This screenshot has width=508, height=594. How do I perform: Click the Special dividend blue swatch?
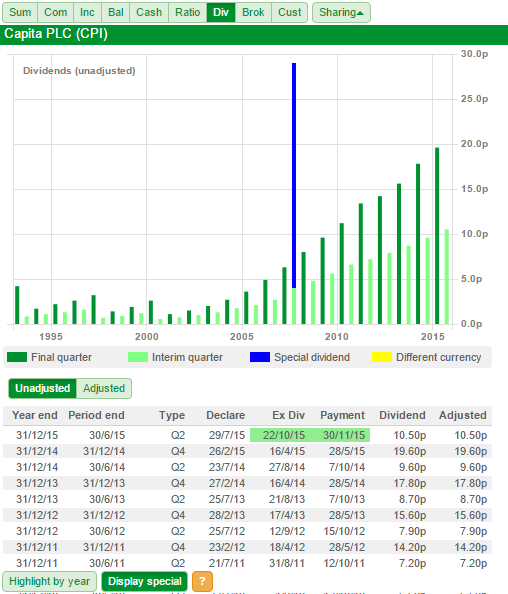(260, 357)
